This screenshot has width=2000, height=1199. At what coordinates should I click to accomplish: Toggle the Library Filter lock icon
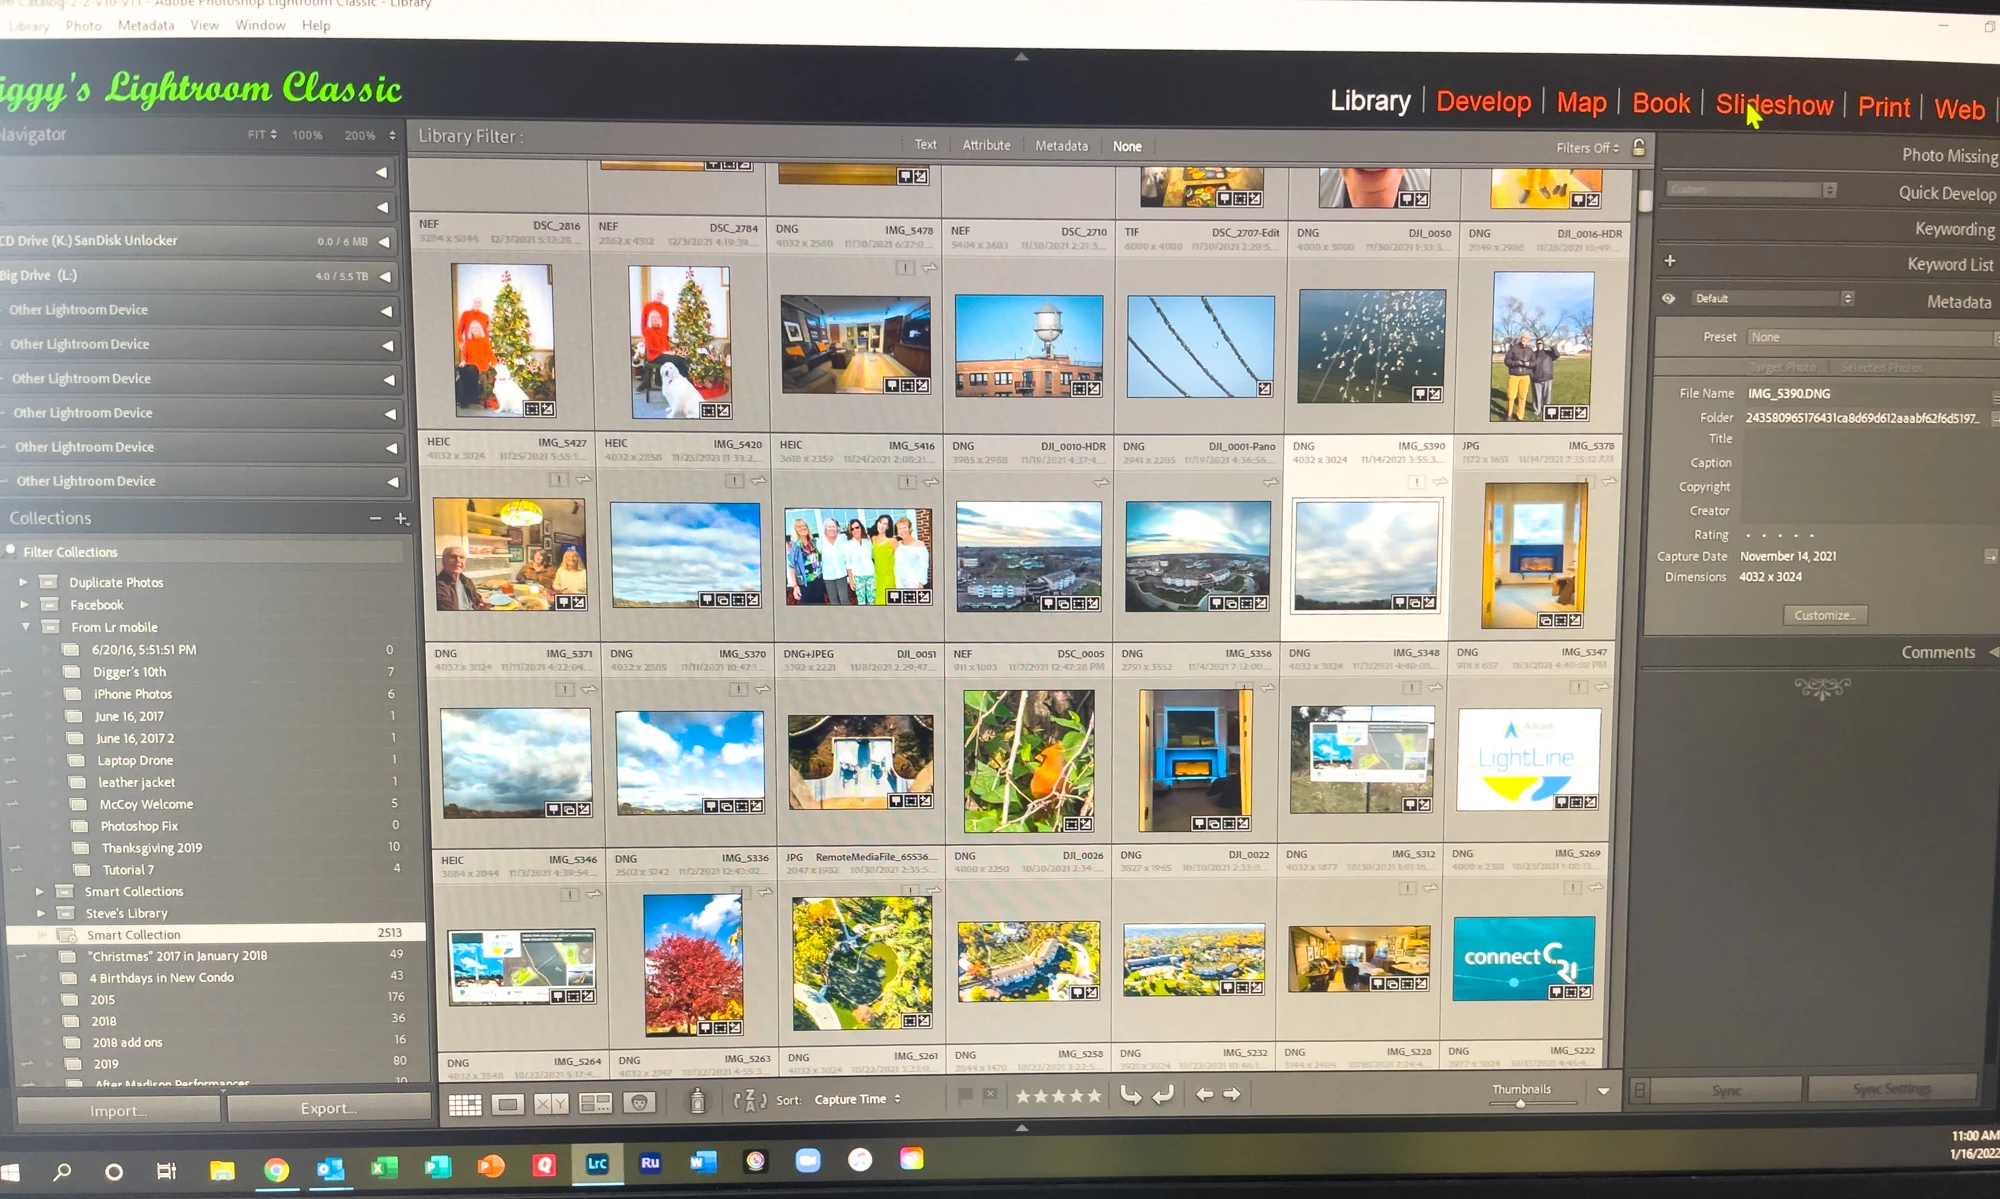1639,147
